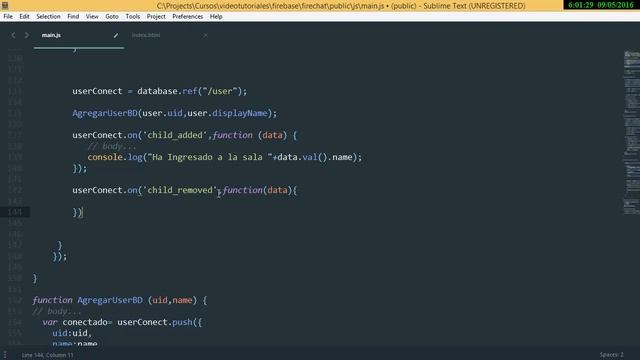The image size is (640, 360).
Task: Open the Tools menu
Action: 132,16
